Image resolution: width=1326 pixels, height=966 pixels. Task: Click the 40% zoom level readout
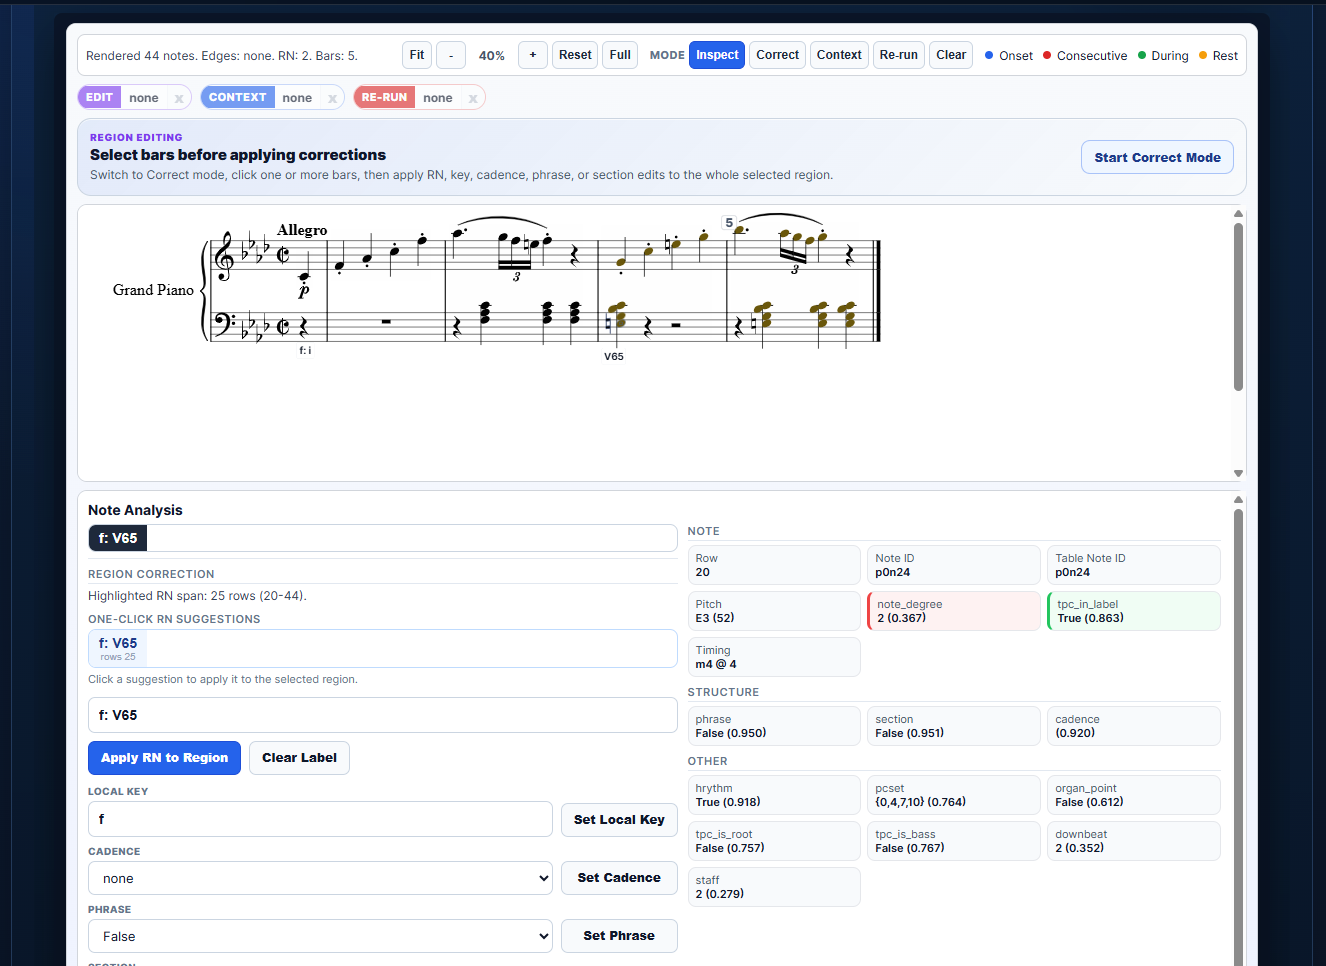tap(492, 56)
